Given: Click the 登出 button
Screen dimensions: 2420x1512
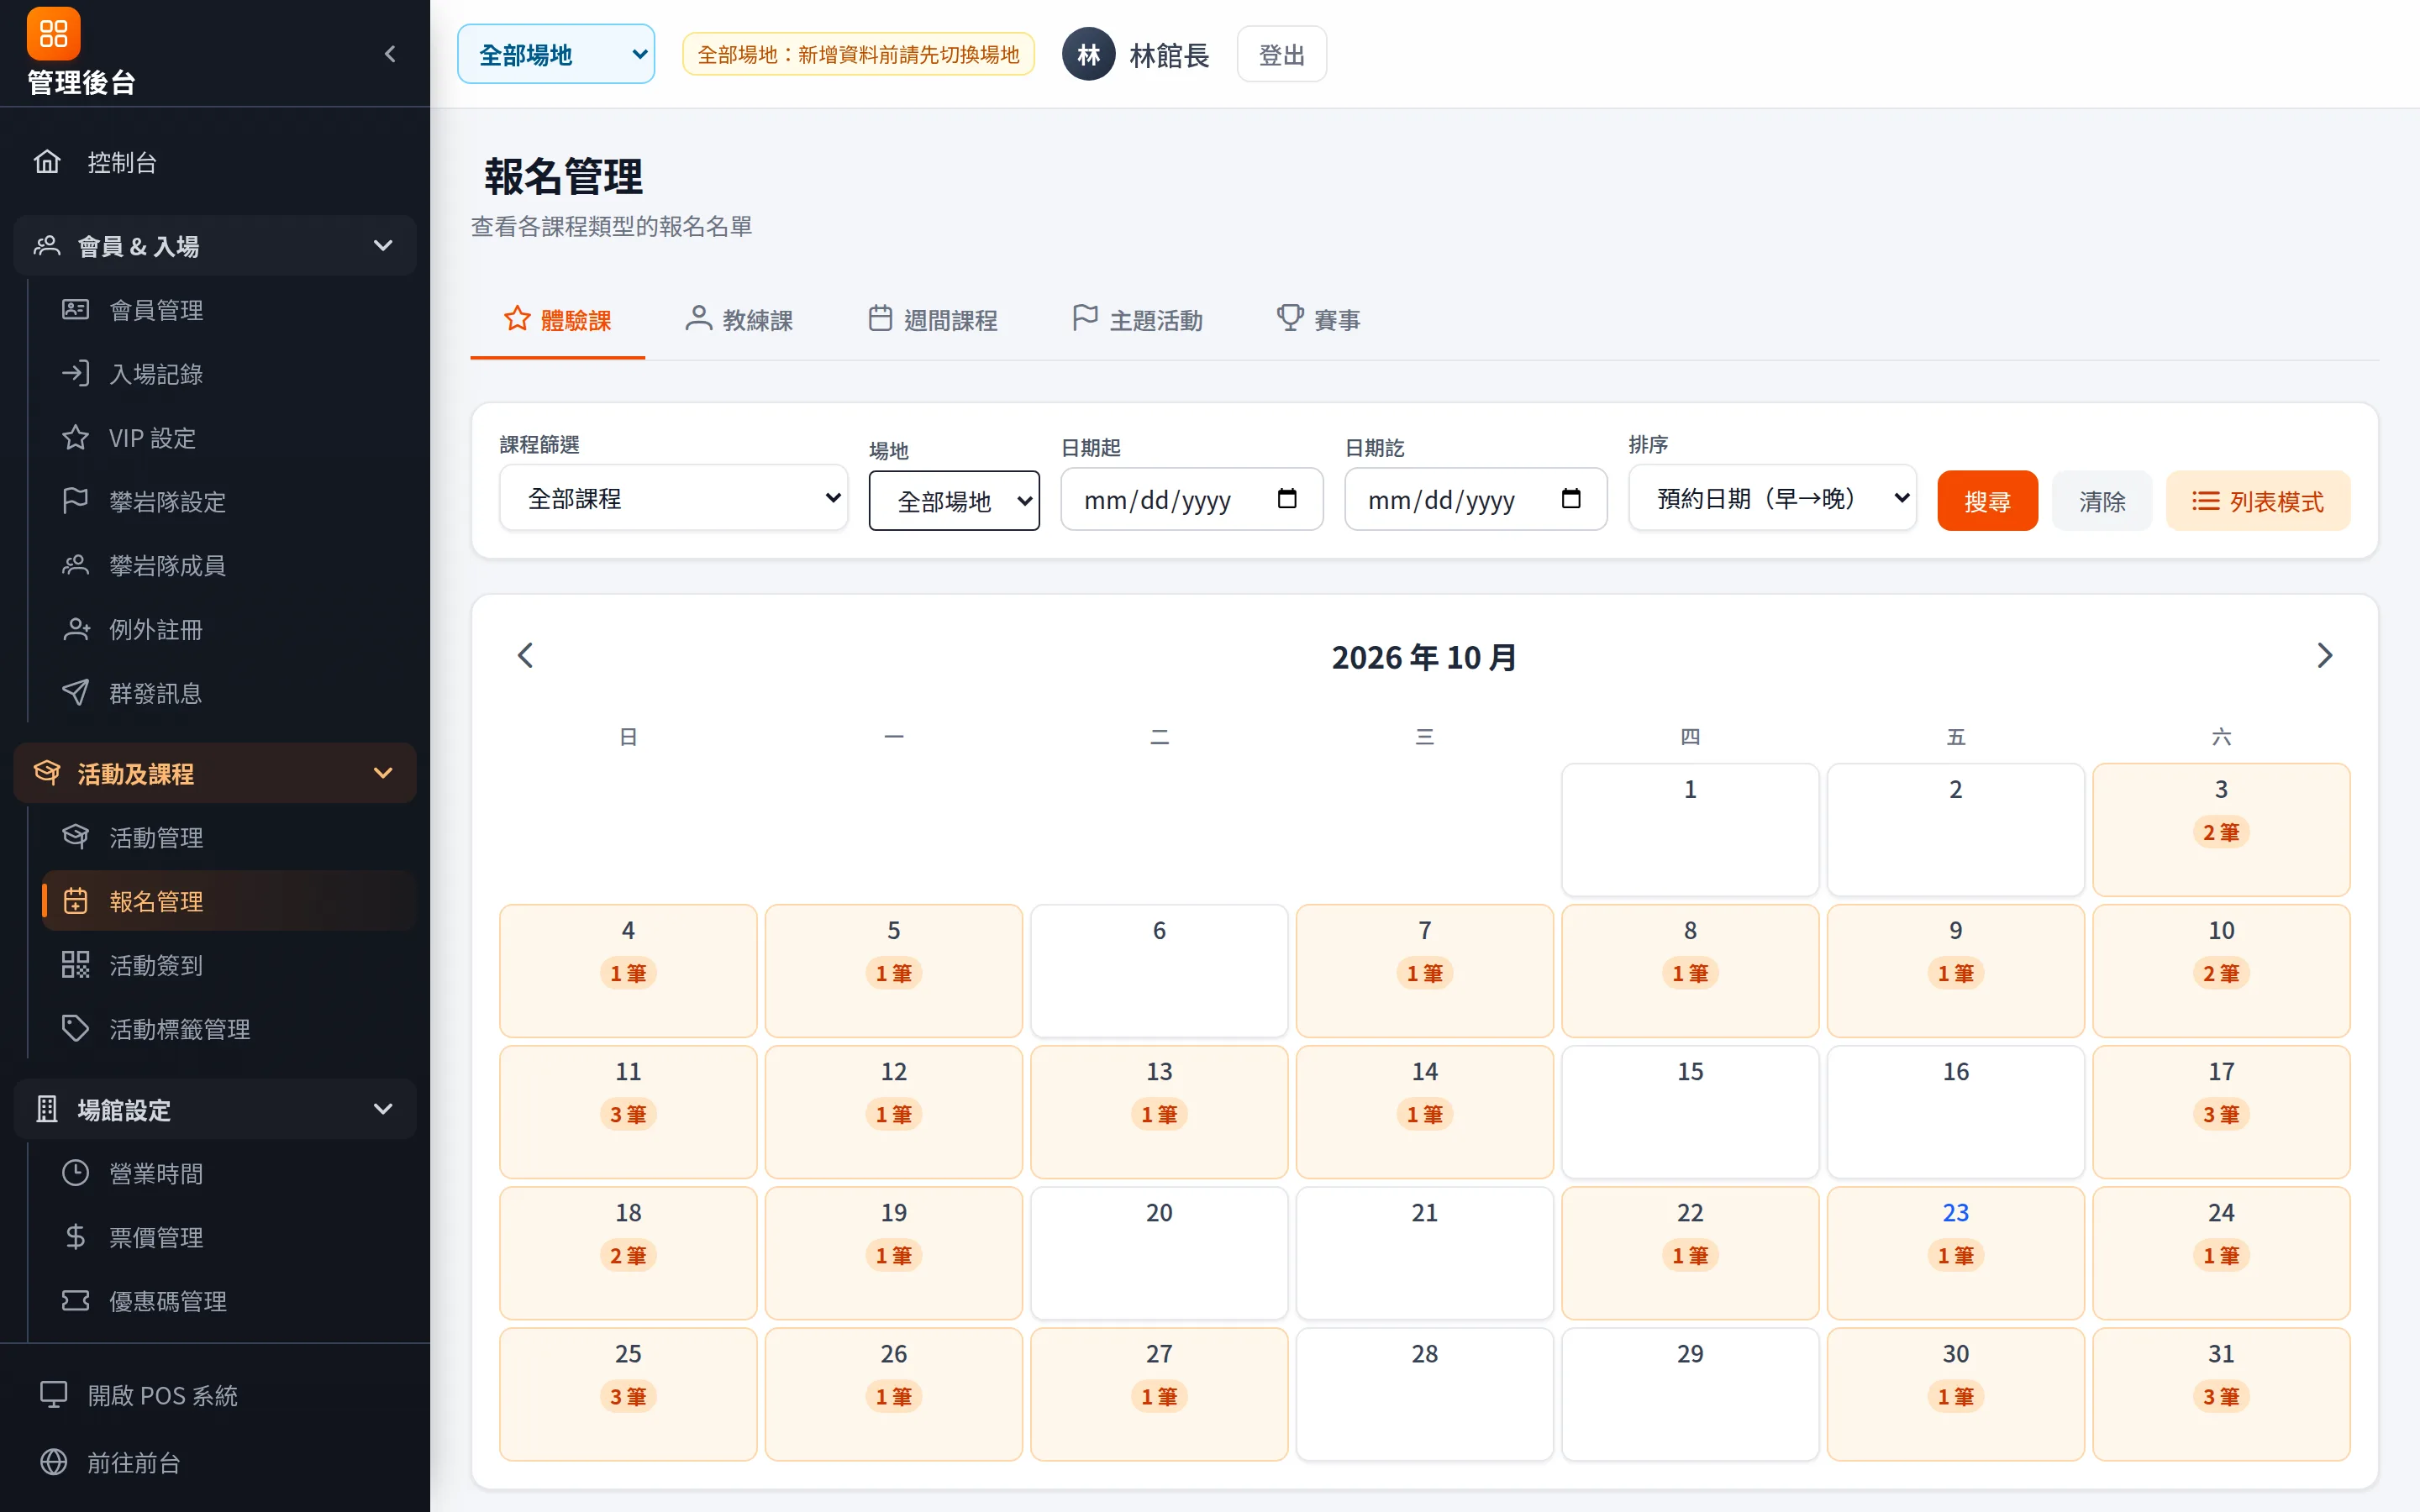Looking at the screenshot, I should tap(1281, 54).
